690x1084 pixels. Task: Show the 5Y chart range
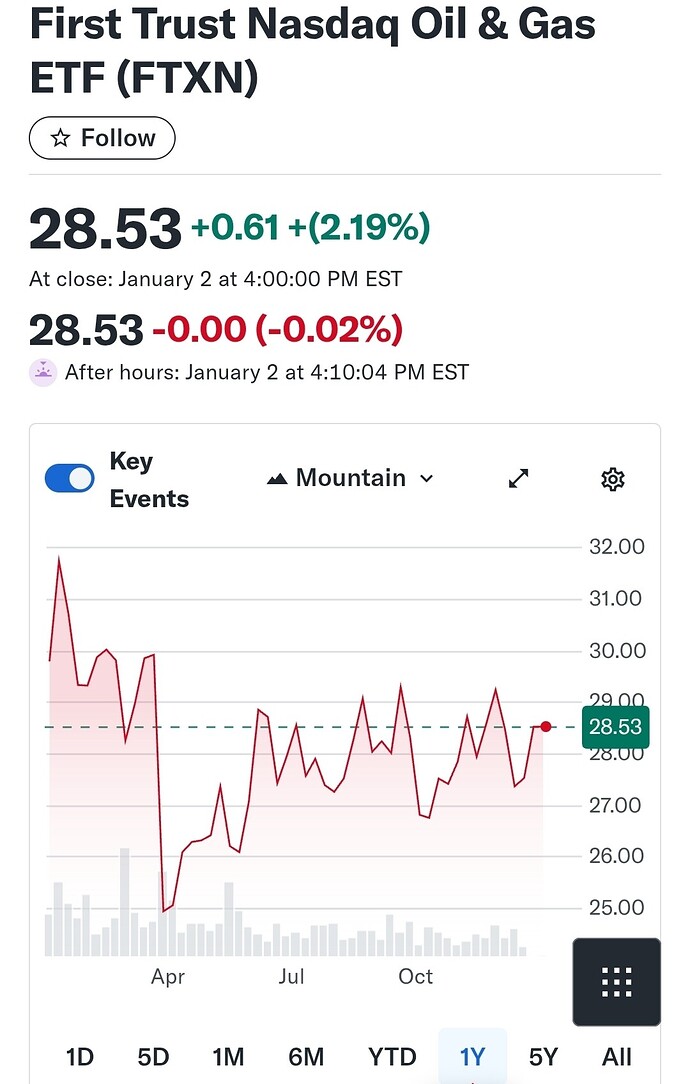coord(543,1056)
